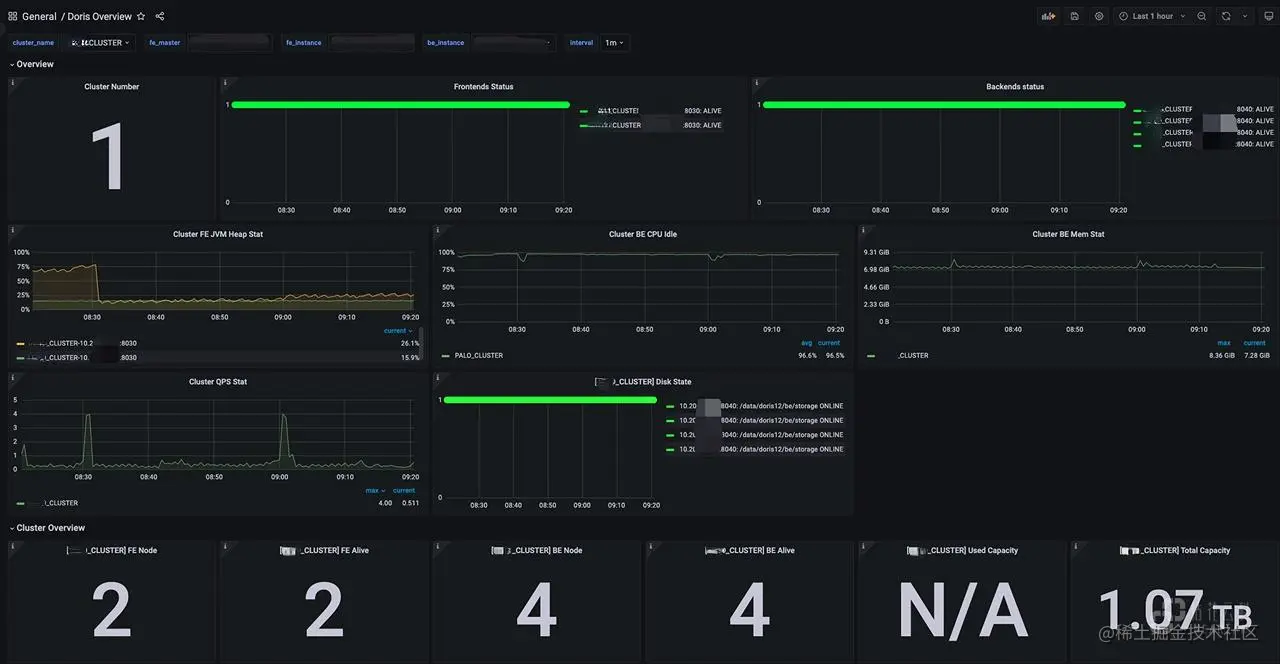1280x664 pixels.
Task: Go to General folder breadcrumb
Action: click(39, 16)
